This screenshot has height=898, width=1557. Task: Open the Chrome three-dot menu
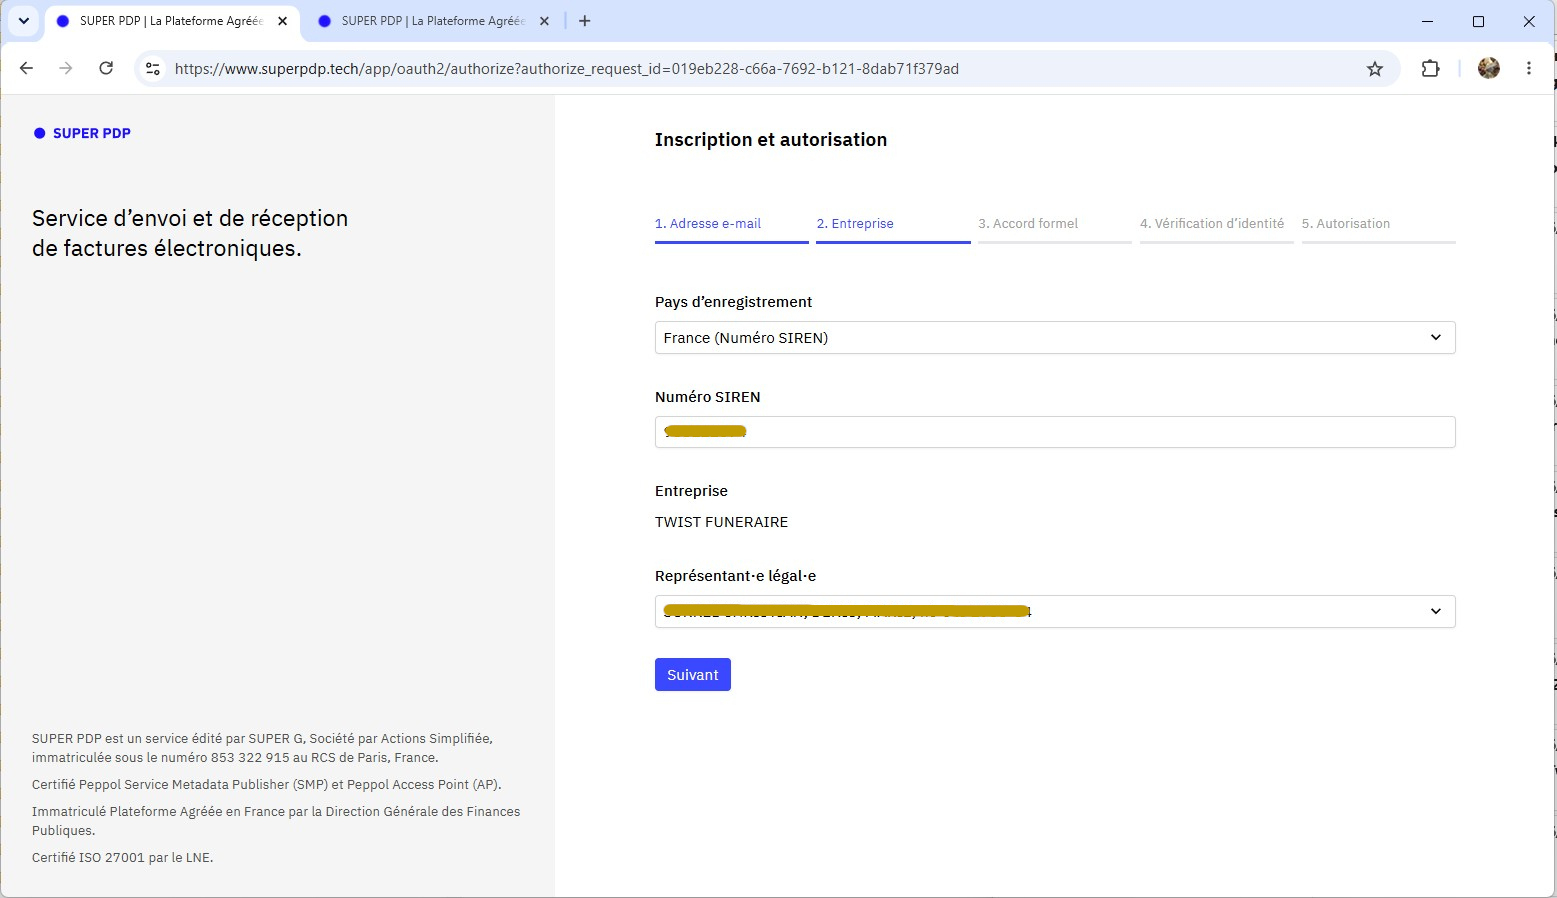[1529, 68]
